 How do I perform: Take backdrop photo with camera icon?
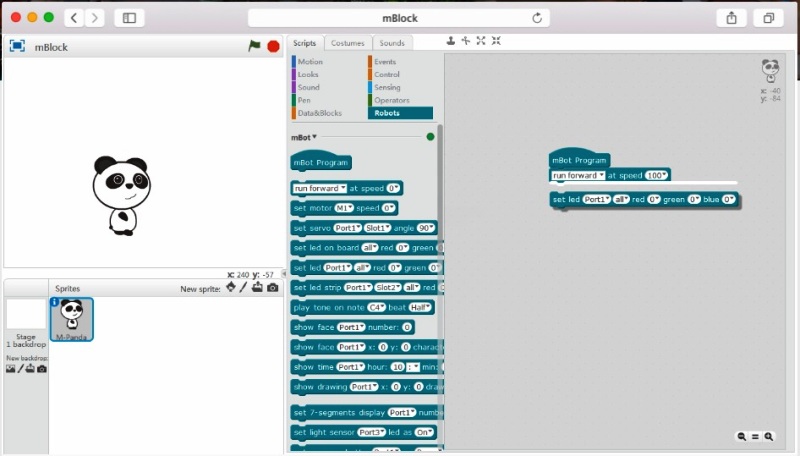pos(42,369)
